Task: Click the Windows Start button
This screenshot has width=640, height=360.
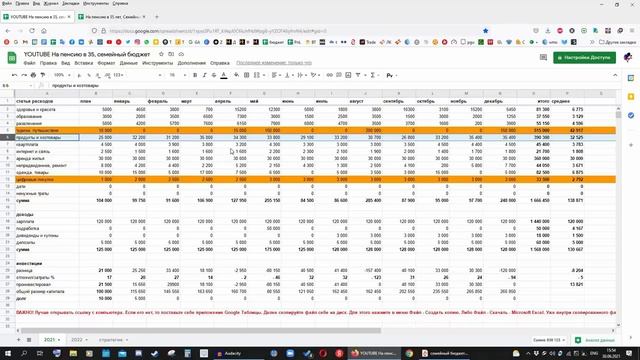Action: click(x=8, y=353)
